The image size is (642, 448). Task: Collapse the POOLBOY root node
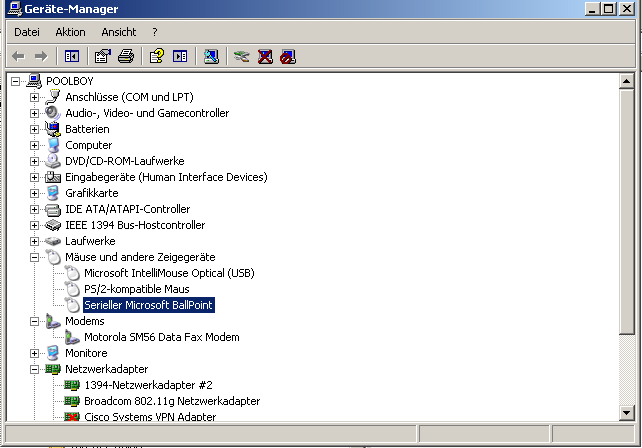coord(16,81)
